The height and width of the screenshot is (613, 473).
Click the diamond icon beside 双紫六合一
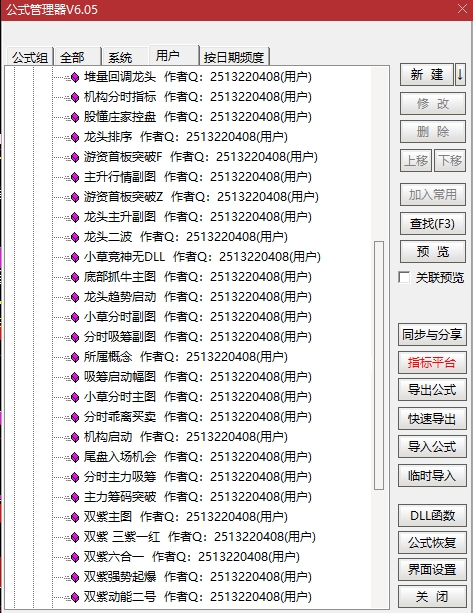pos(75,557)
